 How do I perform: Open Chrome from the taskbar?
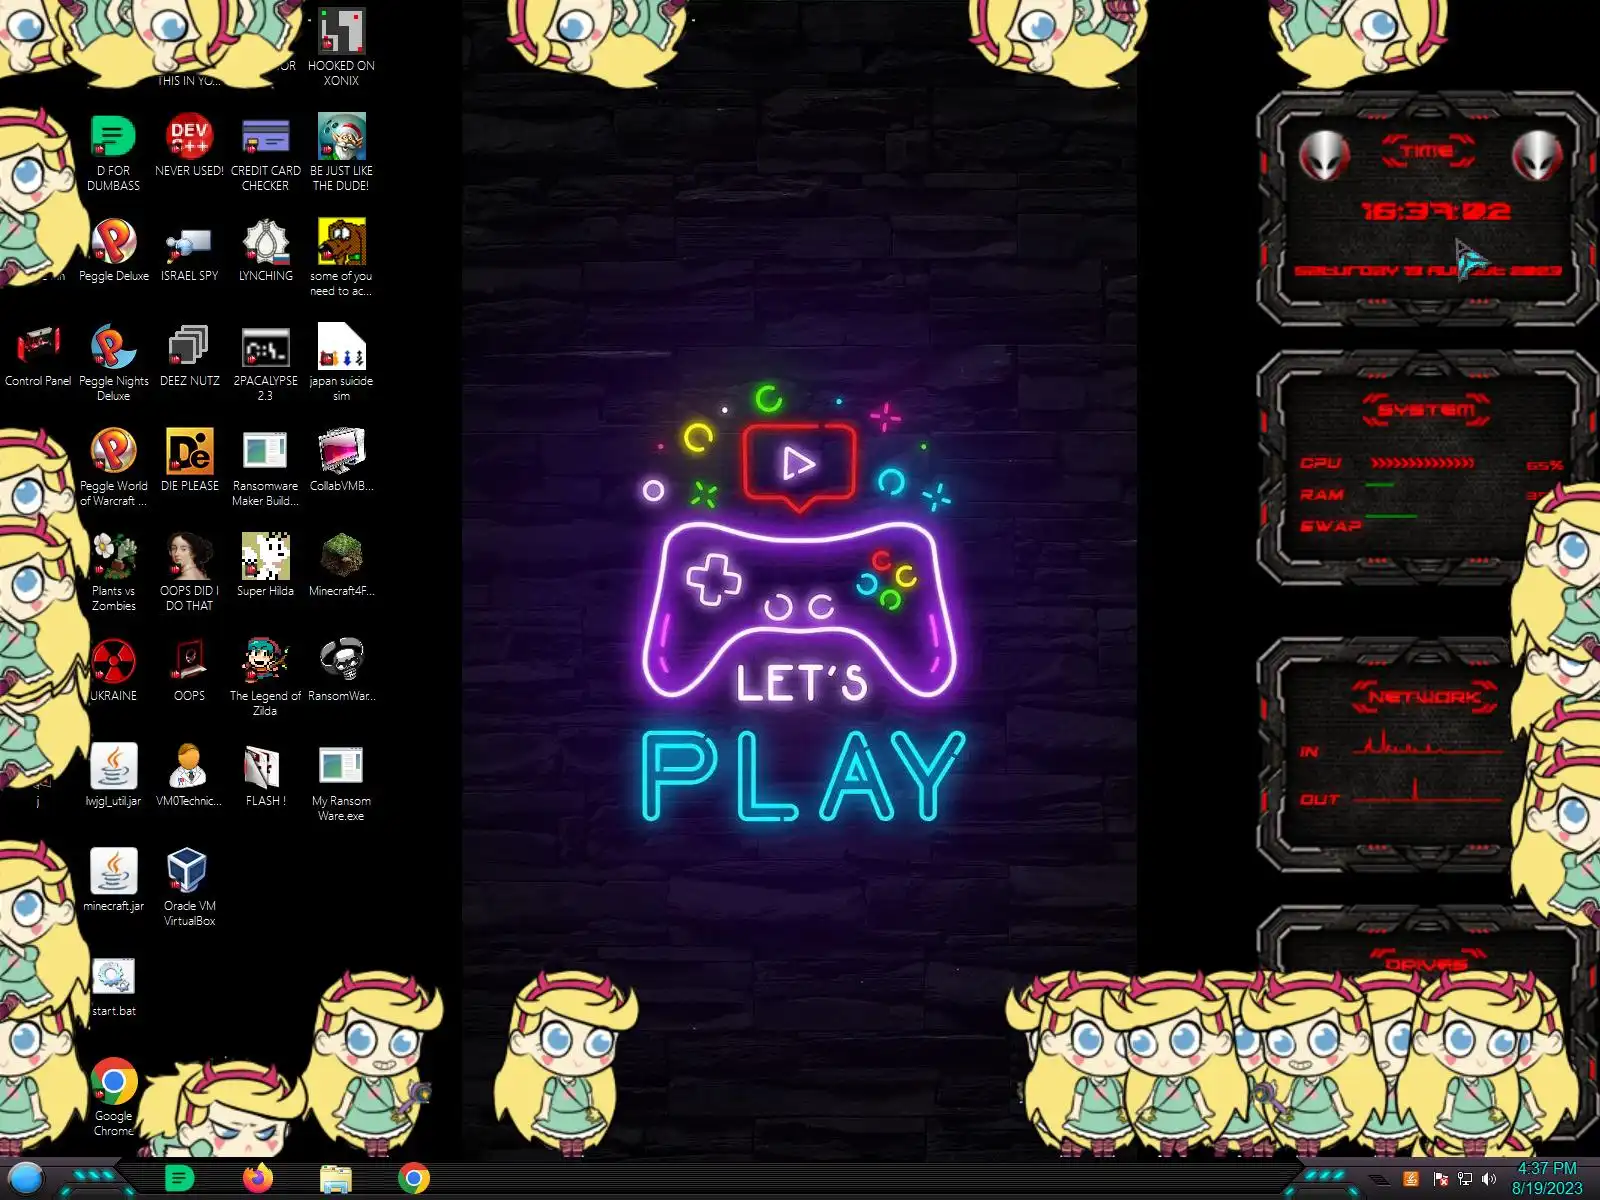click(x=414, y=1179)
